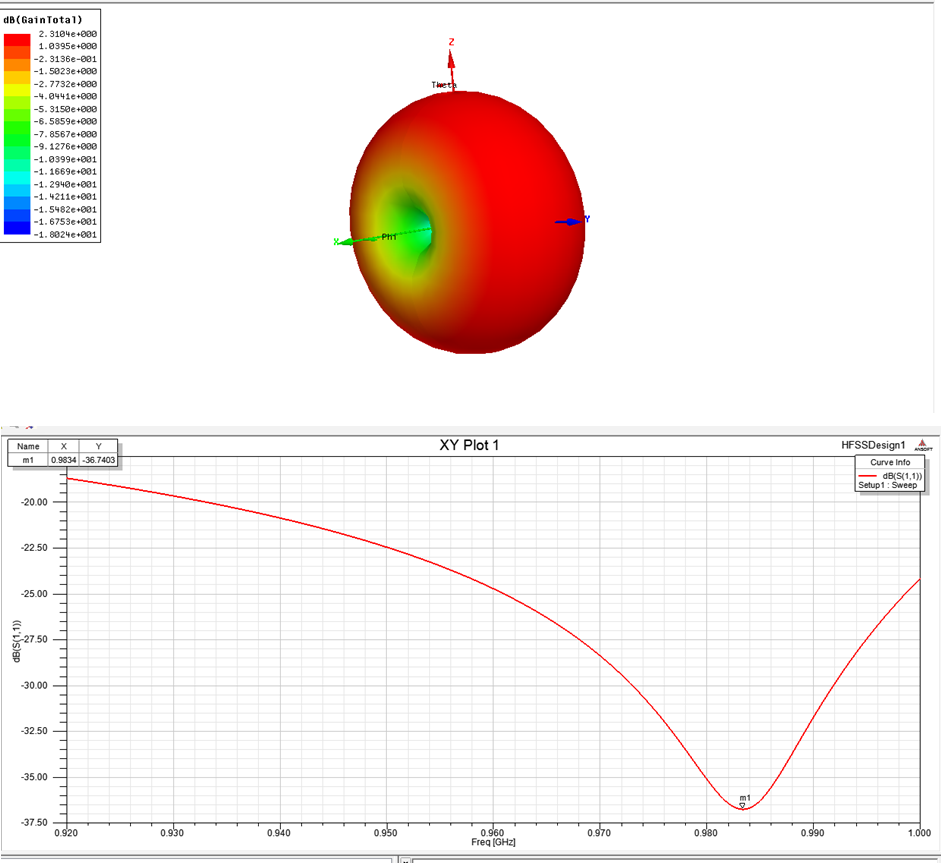Click the HFSSDesign1 label
The image size is (941, 863).
pyautogui.click(x=873, y=445)
